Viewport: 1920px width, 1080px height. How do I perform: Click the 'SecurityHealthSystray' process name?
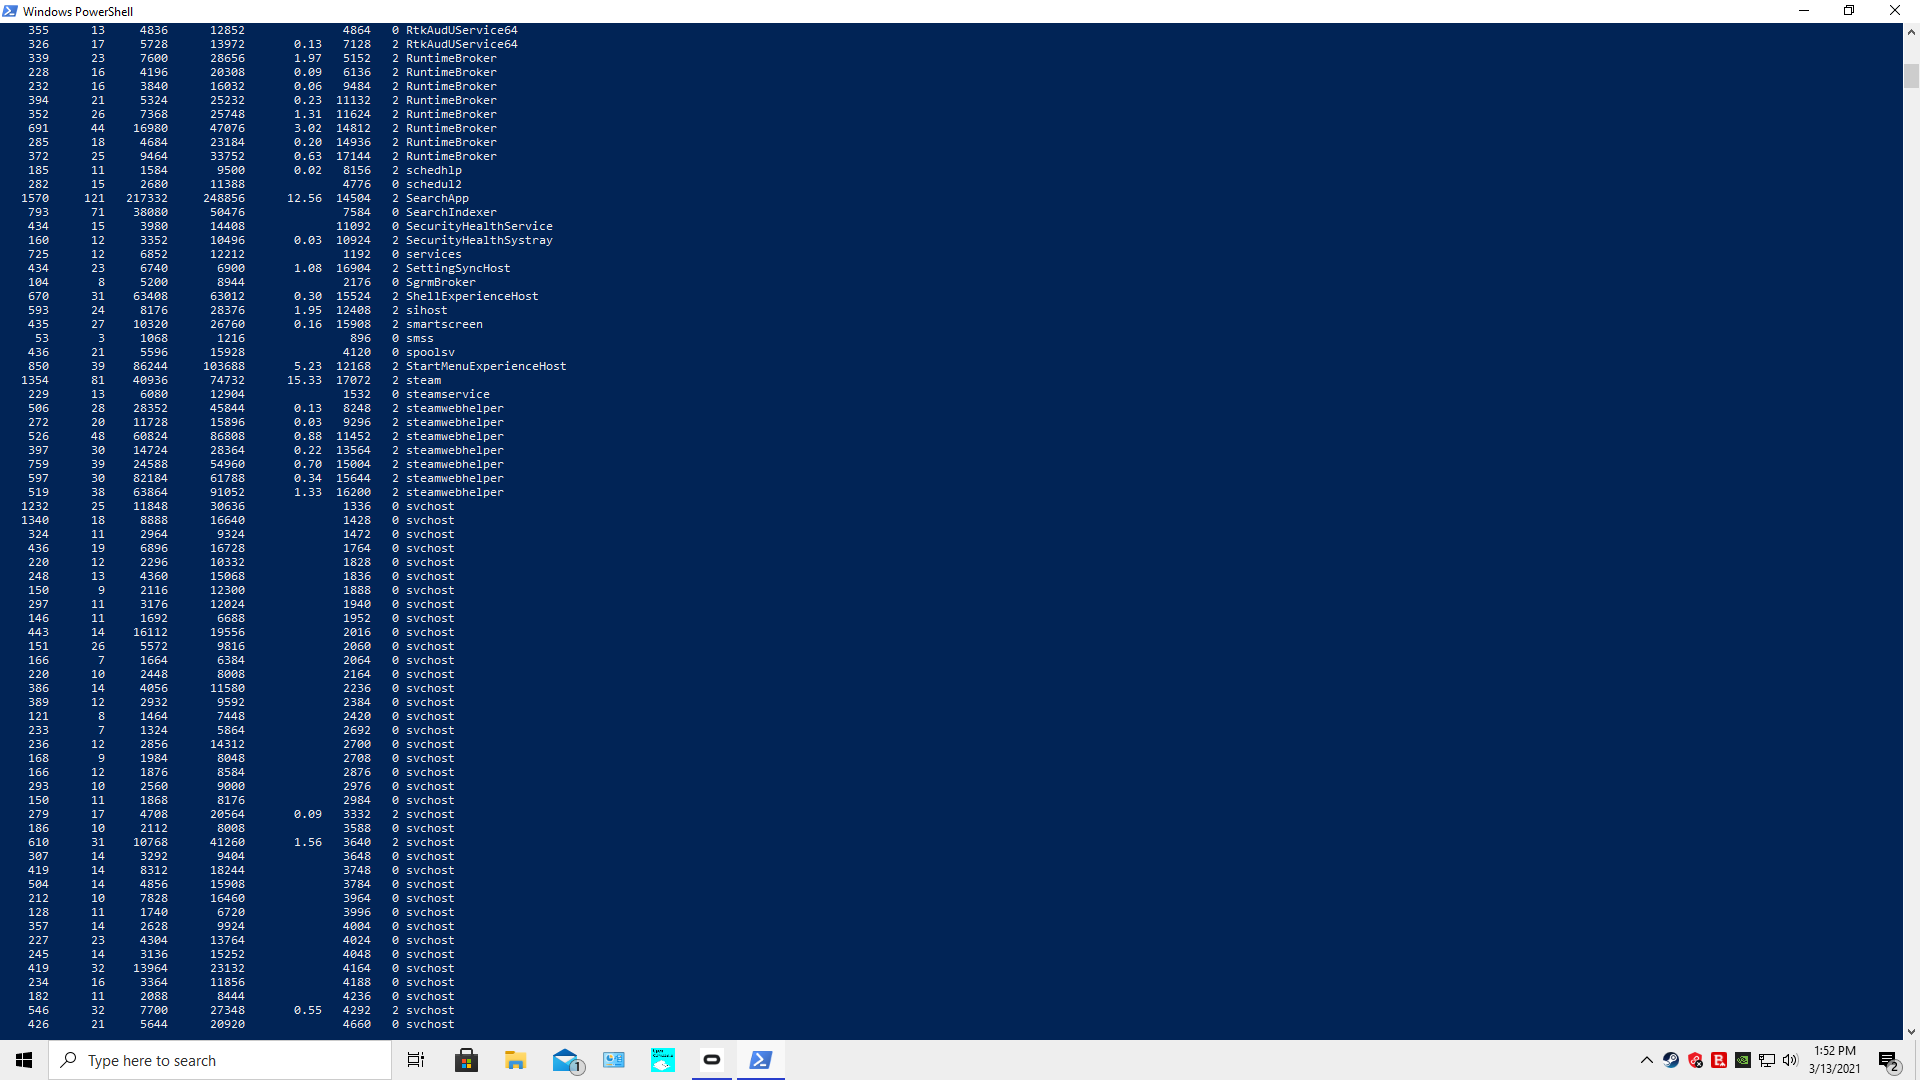point(479,240)
